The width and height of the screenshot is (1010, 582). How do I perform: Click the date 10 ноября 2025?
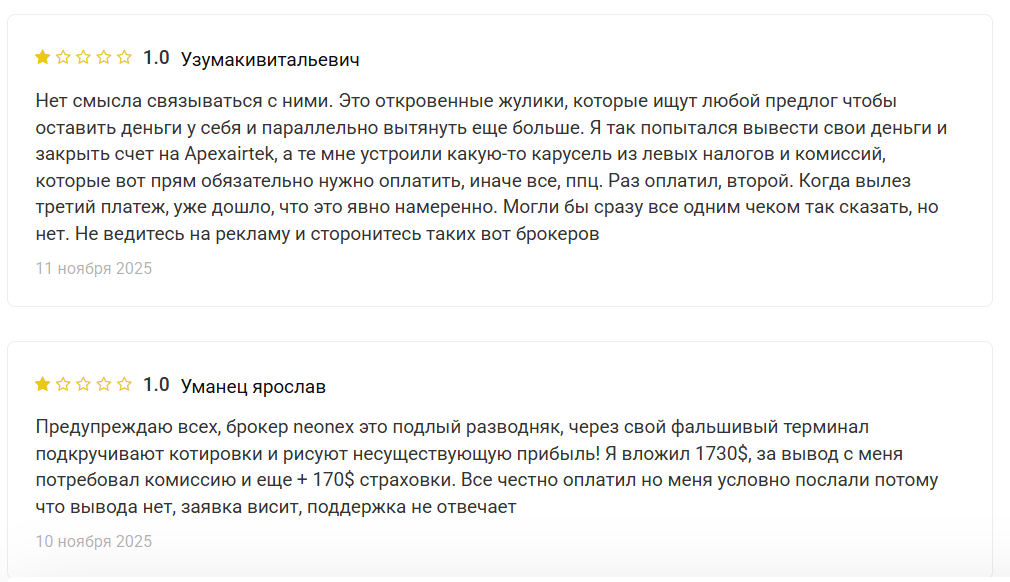point(94,541)
